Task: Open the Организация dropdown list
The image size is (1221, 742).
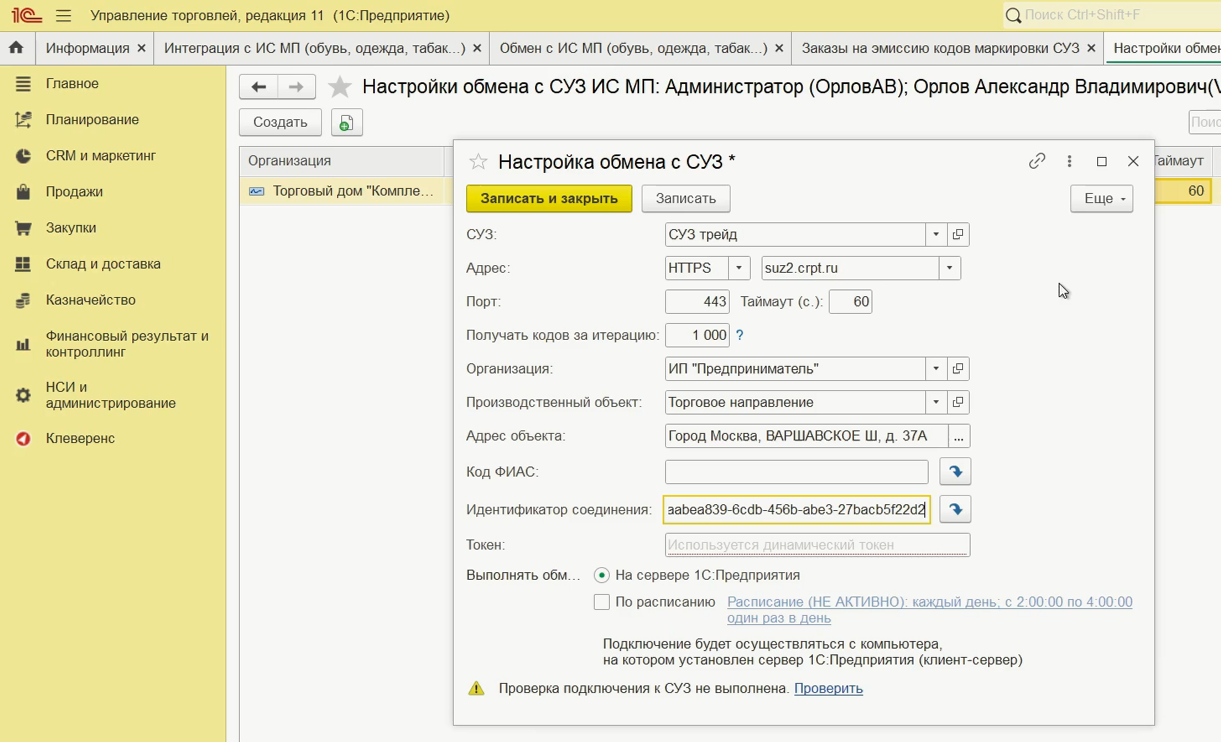Action: pyautogui.click(x=936, y=369)
